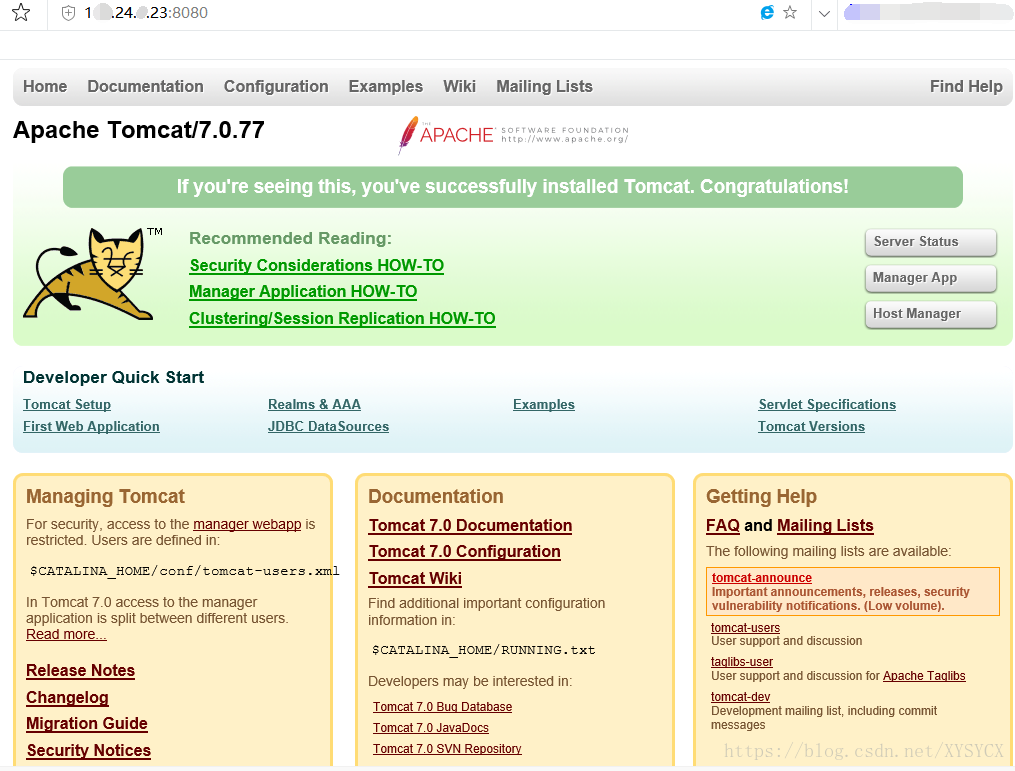Image resolution: width=1015 pixels, height=771 pixels.
Task: Open Home in the navigation bar
Action: pyautogui.click(x=45, y=86)
